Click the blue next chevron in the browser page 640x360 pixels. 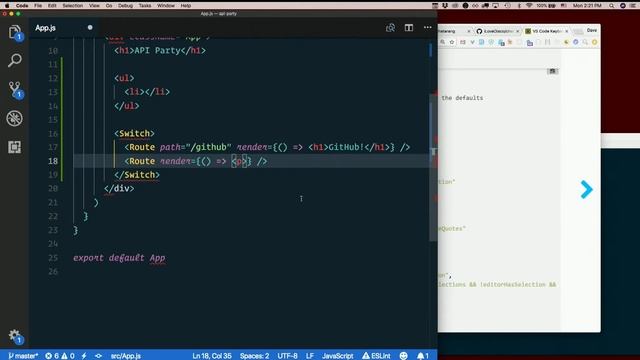(586, 189)
